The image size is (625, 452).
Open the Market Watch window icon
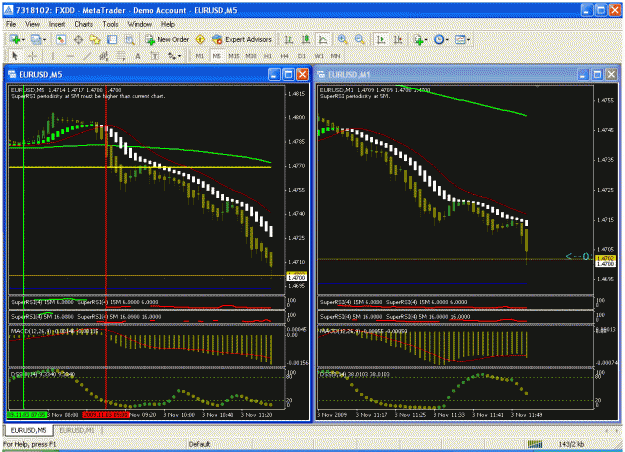(61, 39)
